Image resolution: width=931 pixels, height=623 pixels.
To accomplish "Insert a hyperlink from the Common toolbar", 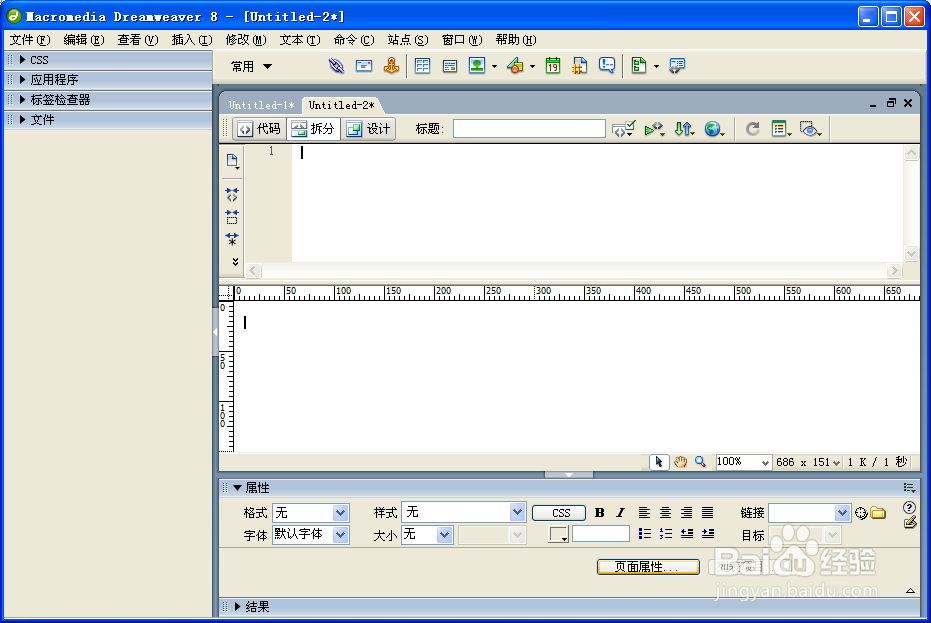I will pyautogui.click(x=336, y=66).
